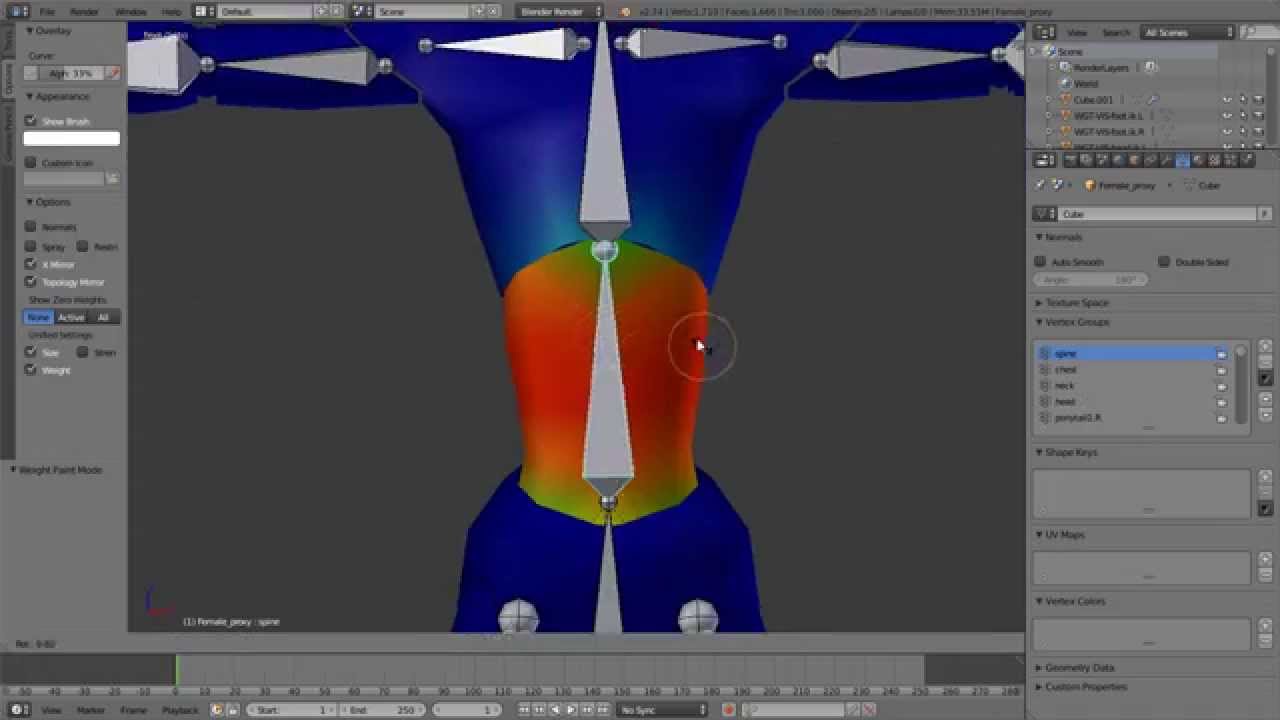This screenshot has height=720, width=1280.
Task: Toggle unified Size checkbox
Action: (x=31, y=352)
